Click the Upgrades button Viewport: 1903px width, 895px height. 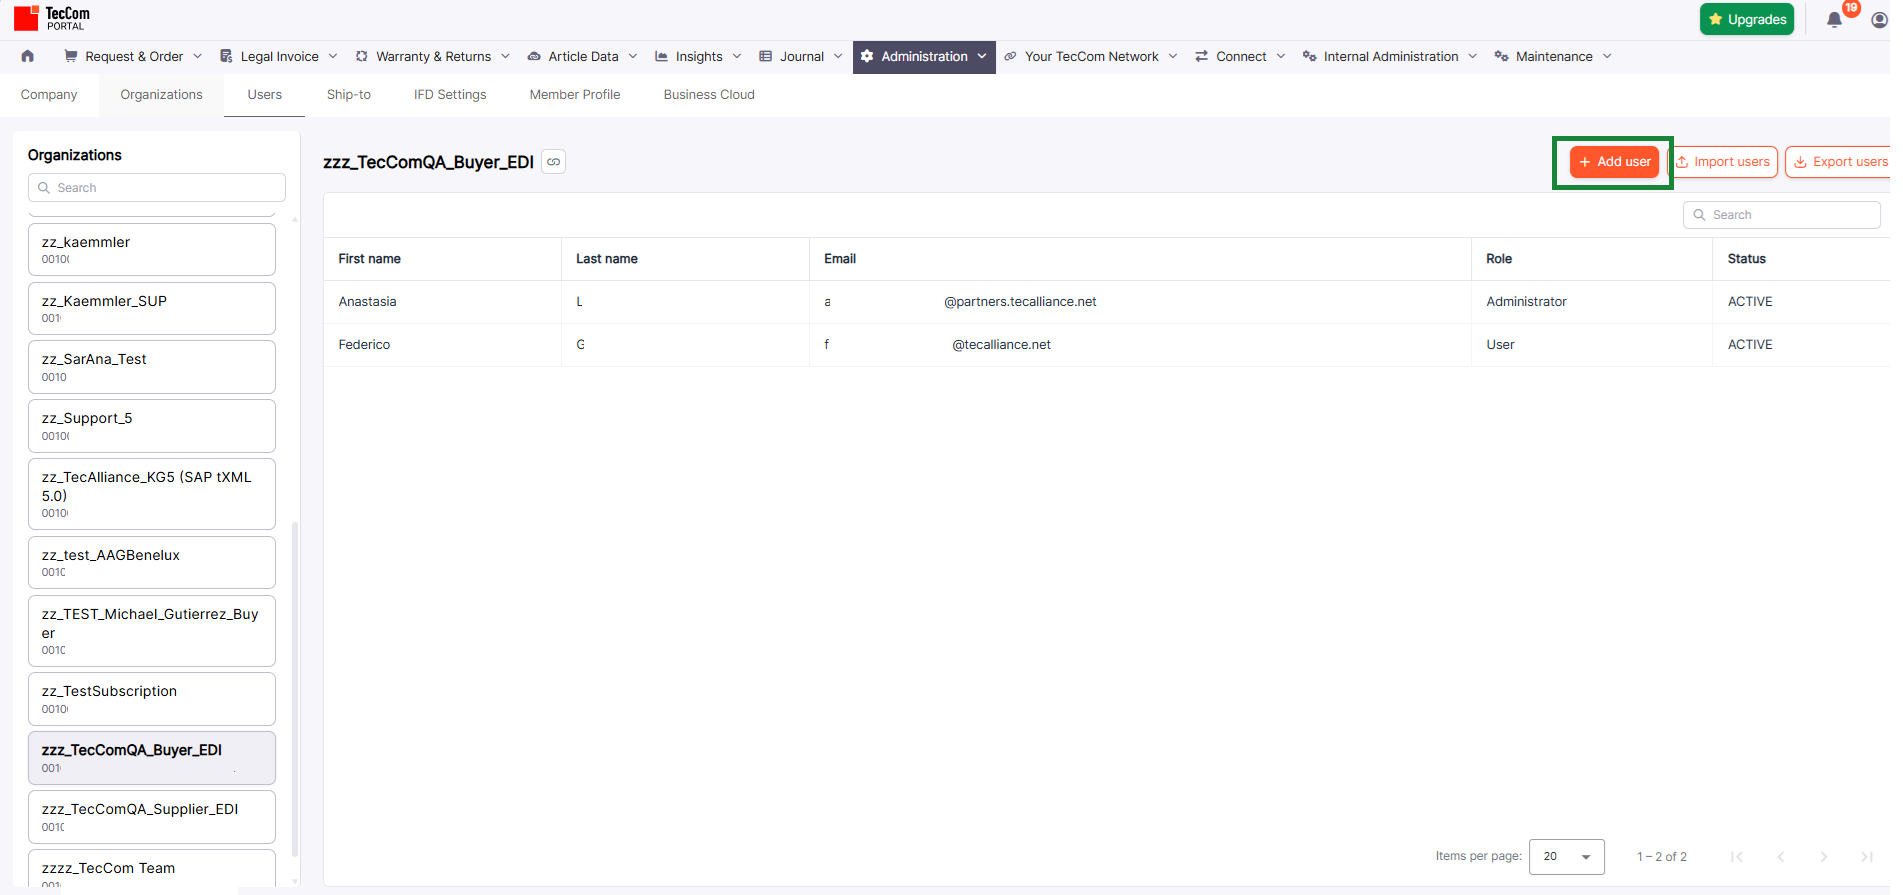(x=1747, y=19)
